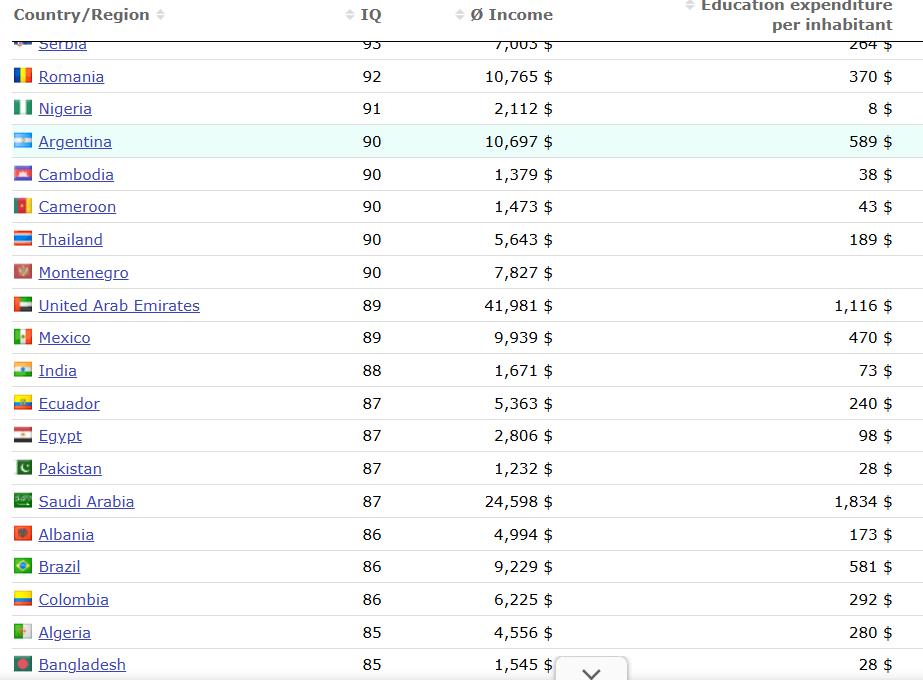This screenshot has width=923, height=680.
Task: Open the Romania country link
Action: pos(71,77)
